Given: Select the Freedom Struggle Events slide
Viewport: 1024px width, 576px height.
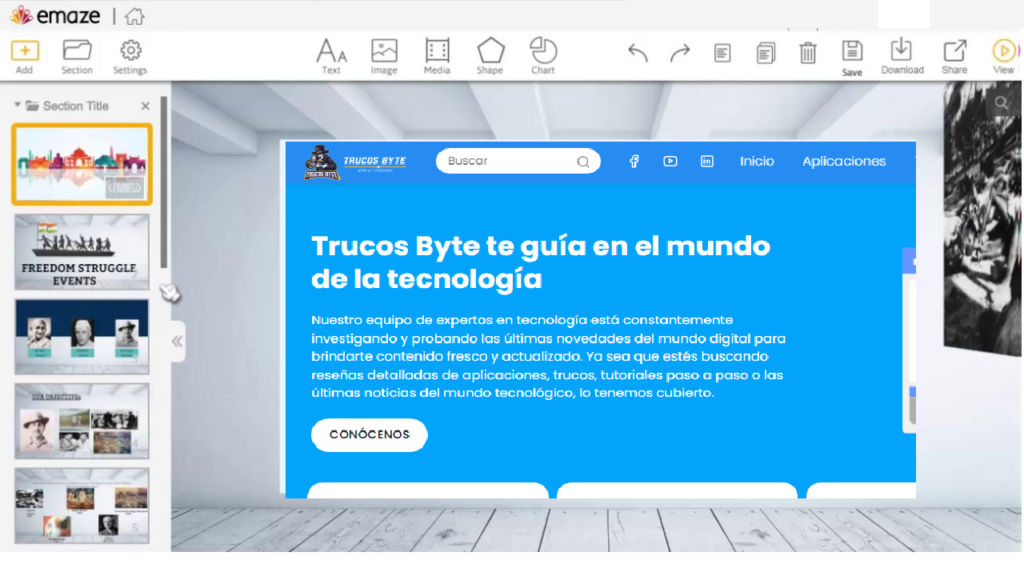Looking at the screenshot, I should [x=82, y=252].
